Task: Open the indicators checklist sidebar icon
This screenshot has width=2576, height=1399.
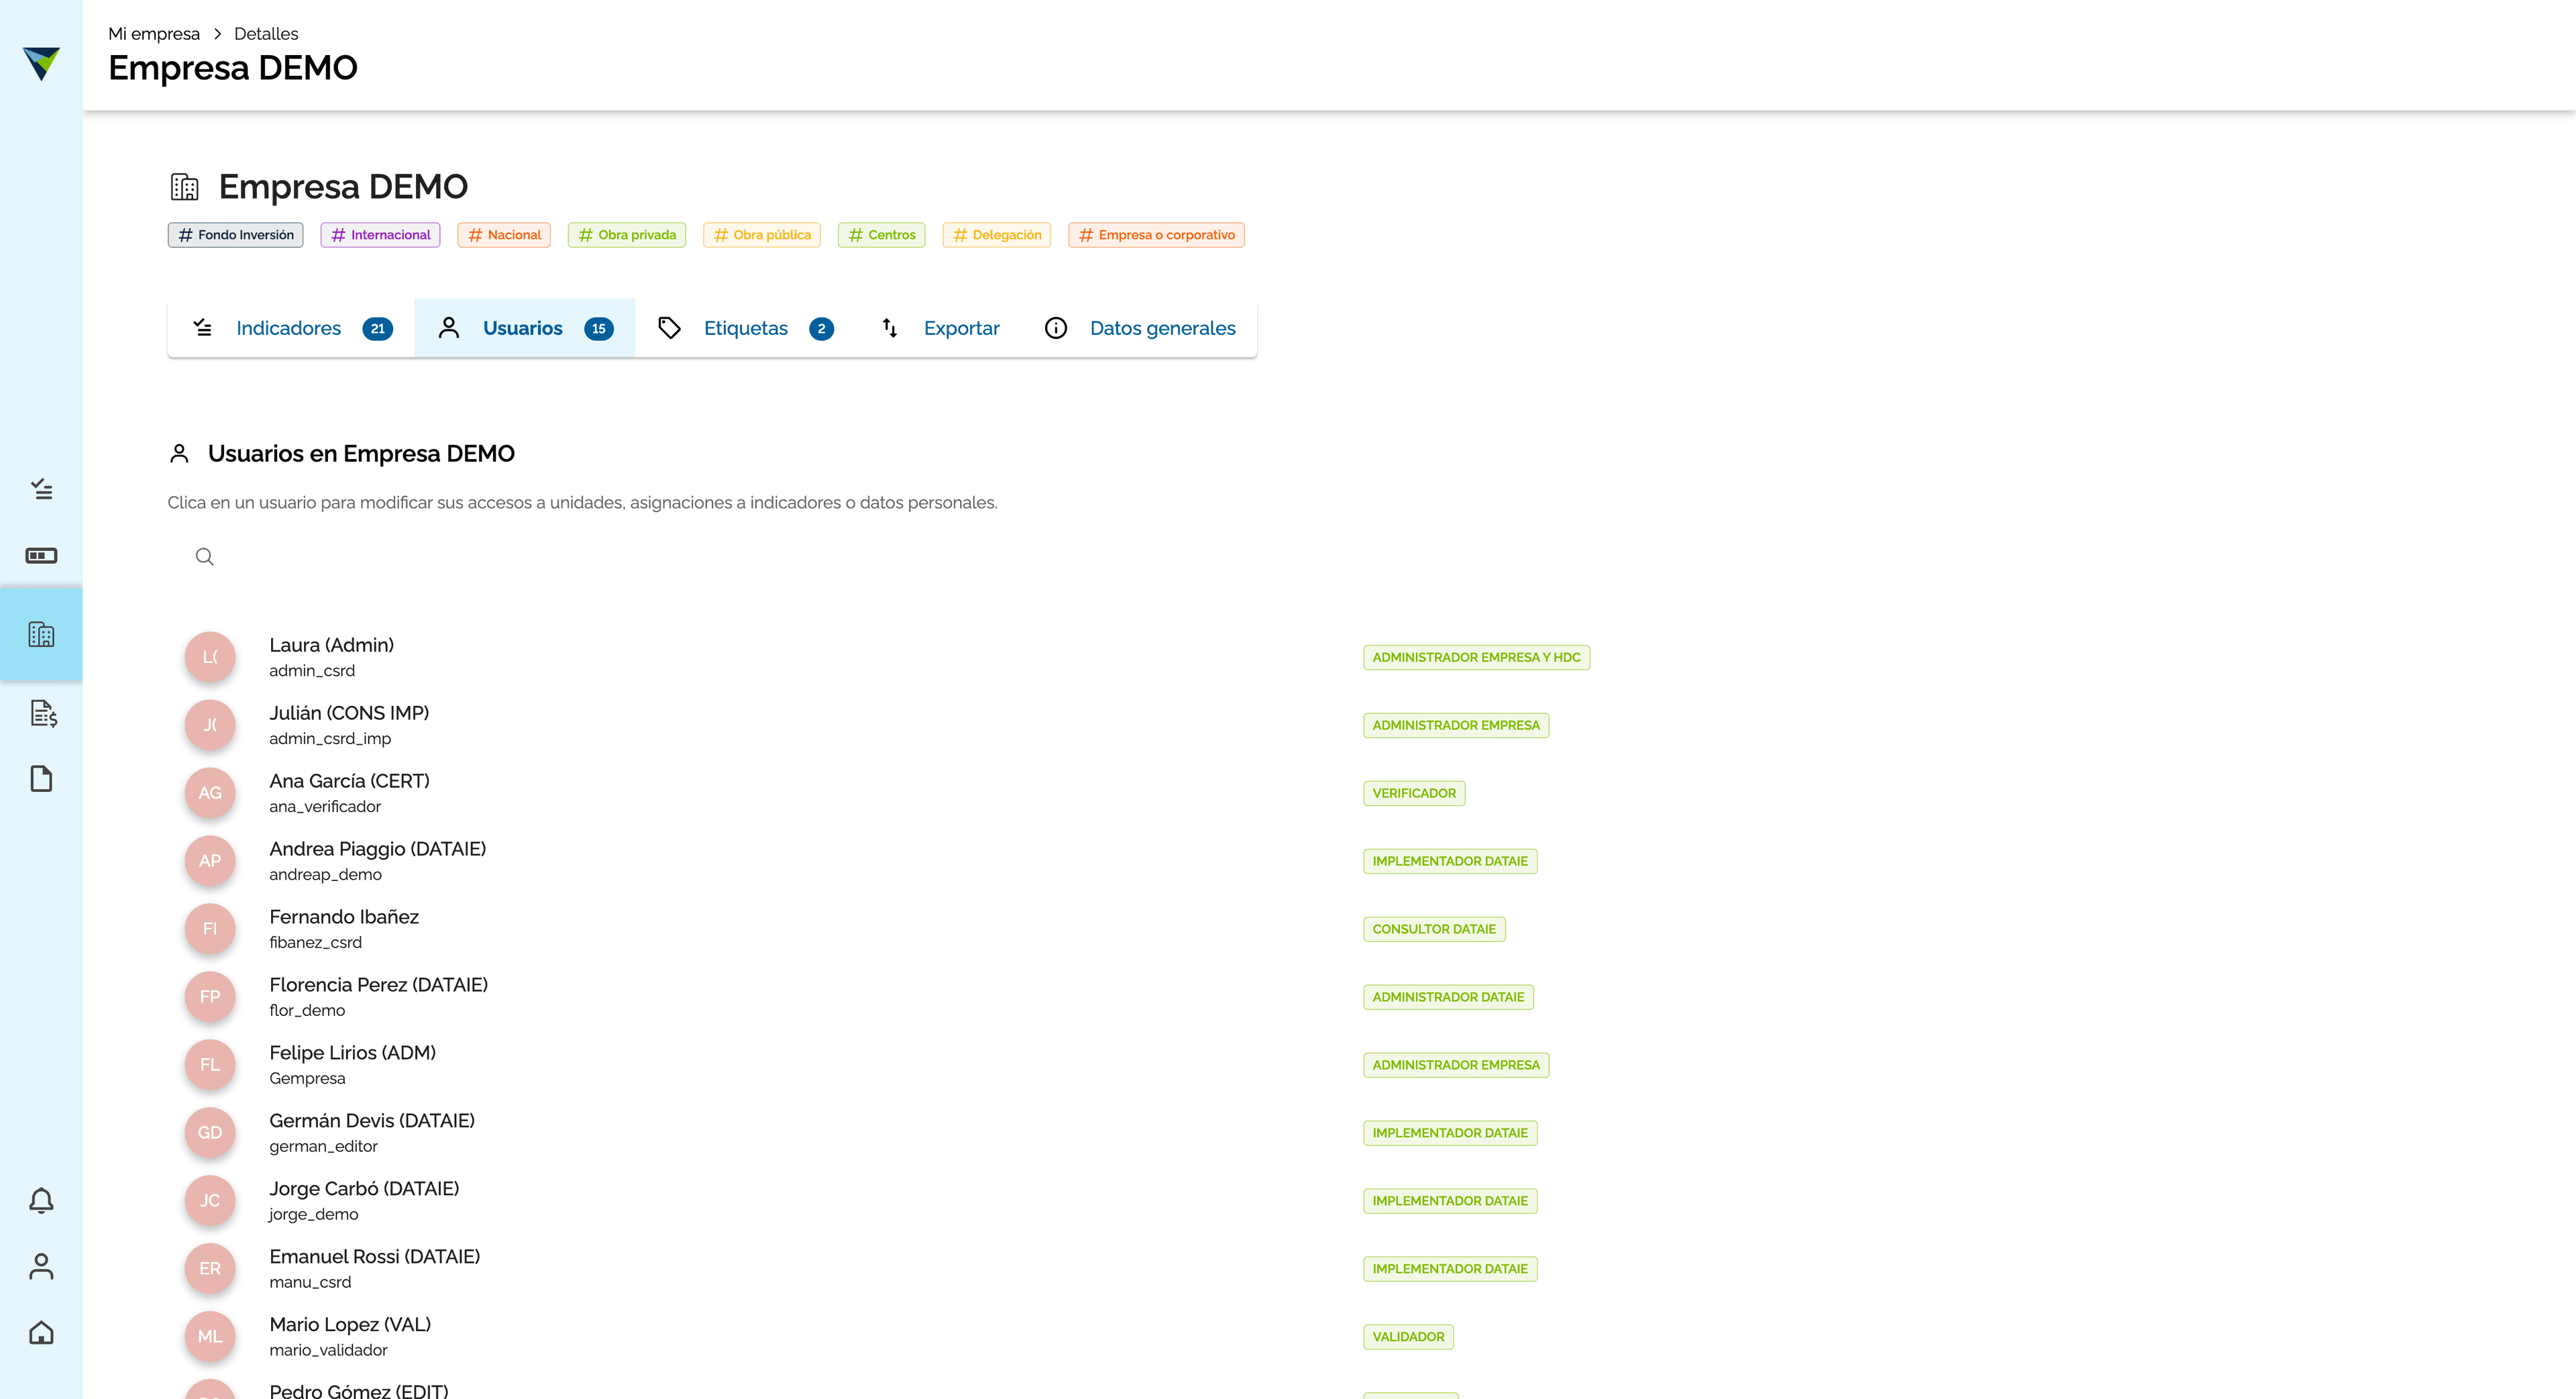Action: (x=41, y=489)
